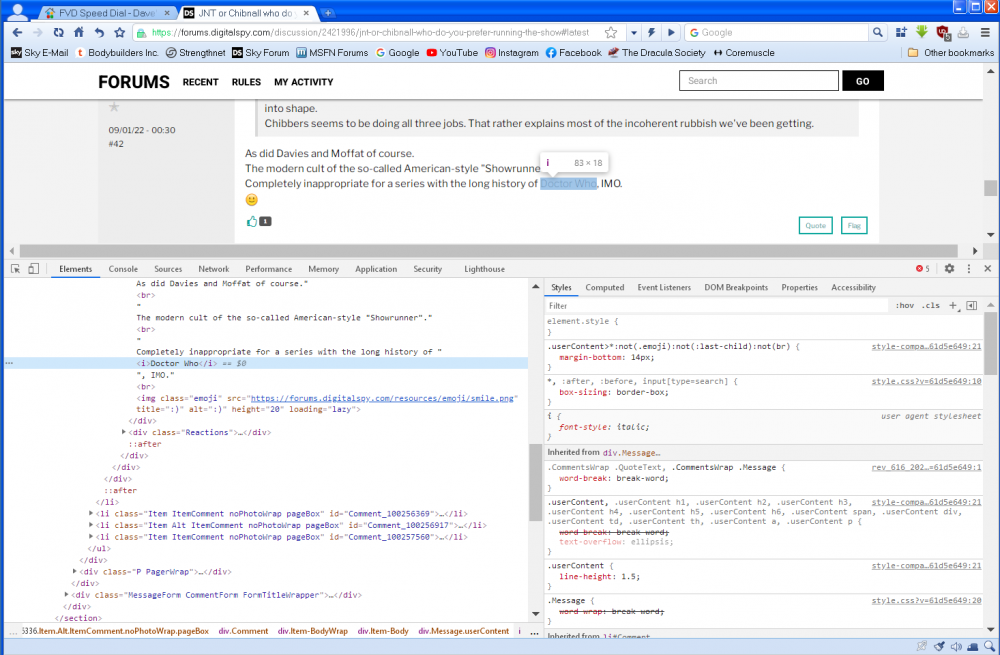Click the GO search button
The image size is (1000, 655).
coord(862,81)
